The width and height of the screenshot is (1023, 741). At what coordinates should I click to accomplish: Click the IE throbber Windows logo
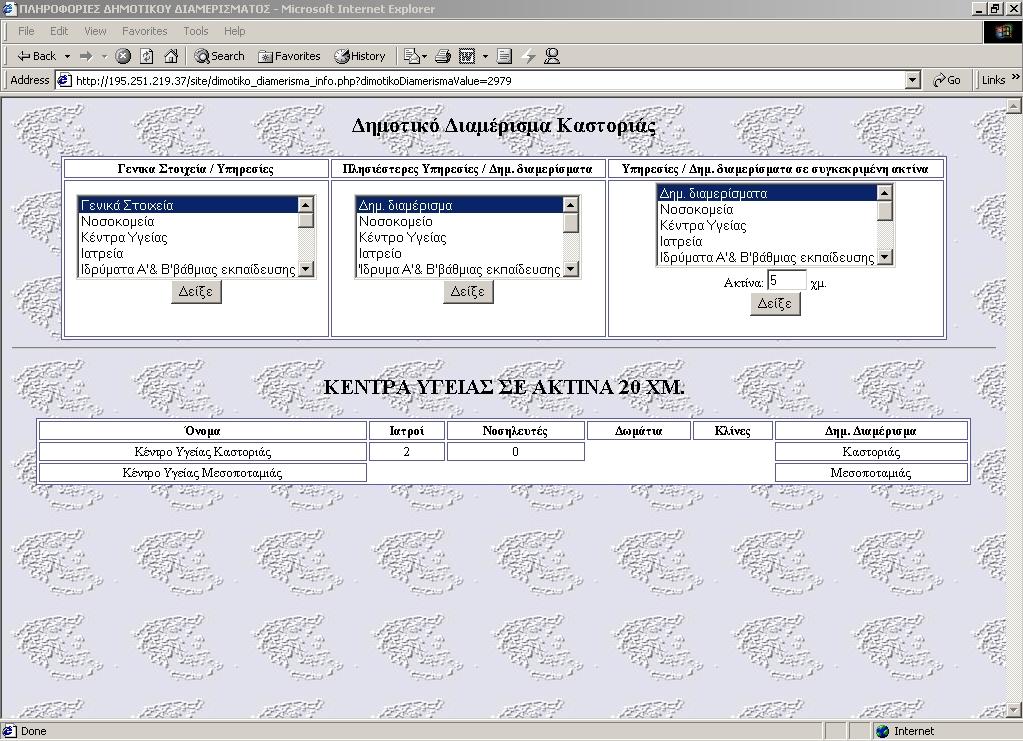click(1003, 31)
